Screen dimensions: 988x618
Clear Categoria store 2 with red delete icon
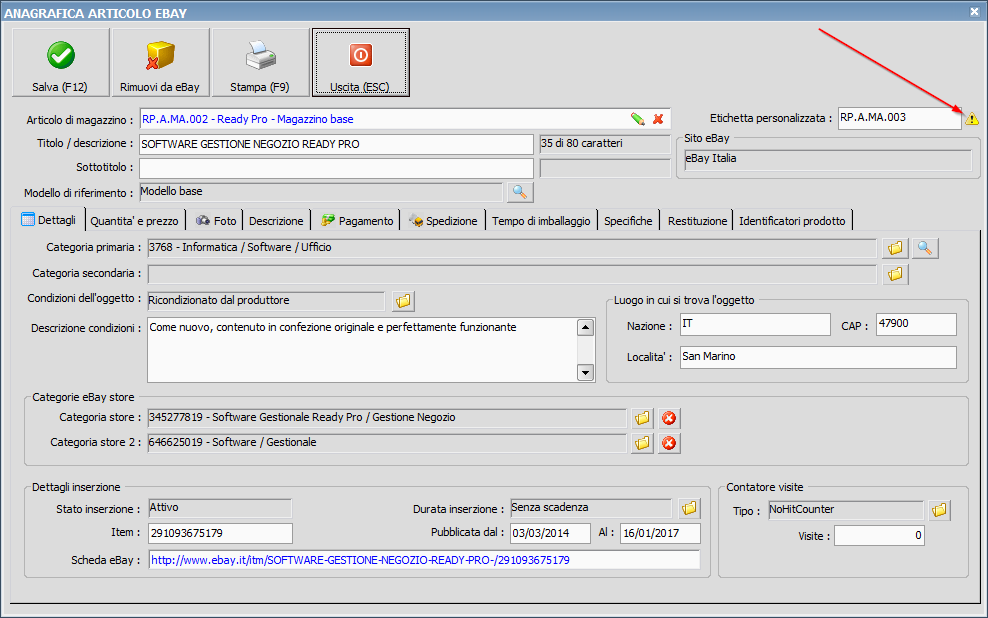point(669,443)
